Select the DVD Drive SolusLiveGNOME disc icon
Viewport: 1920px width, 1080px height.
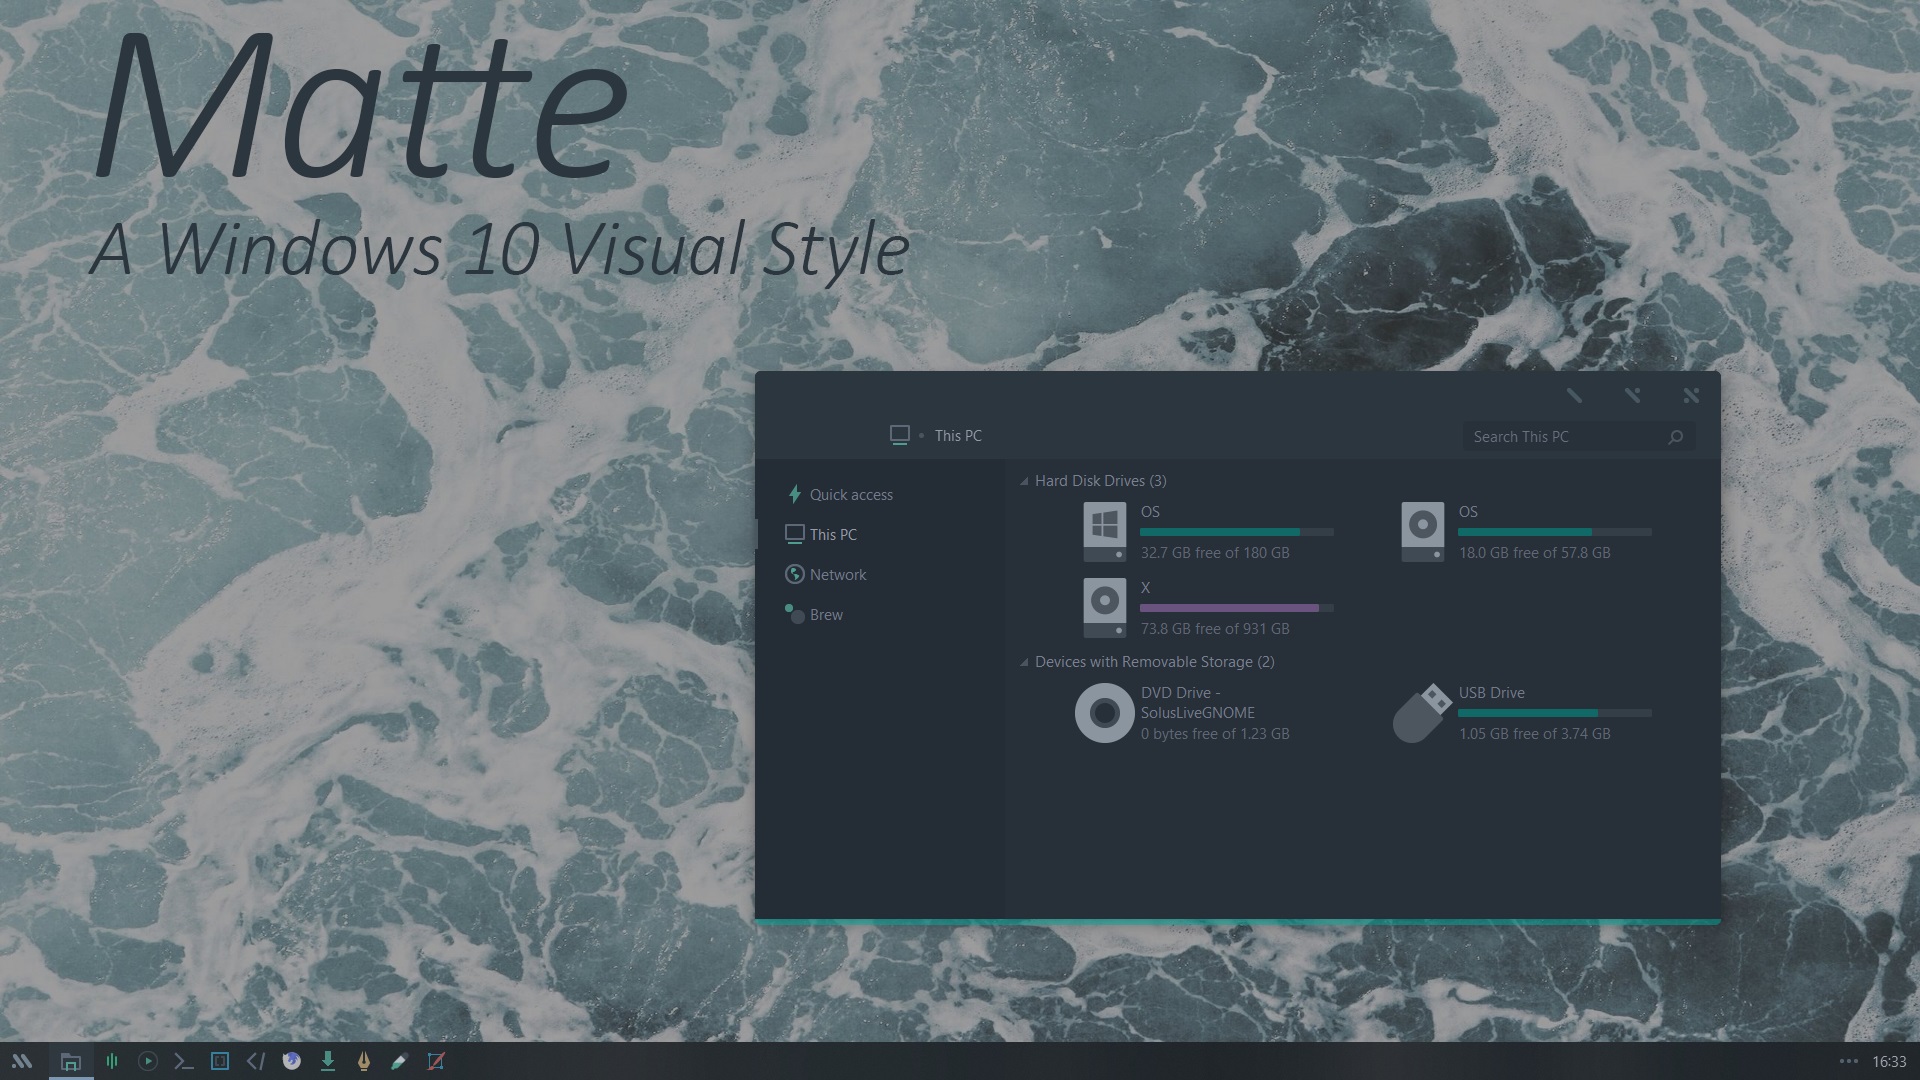(1104, 713)
